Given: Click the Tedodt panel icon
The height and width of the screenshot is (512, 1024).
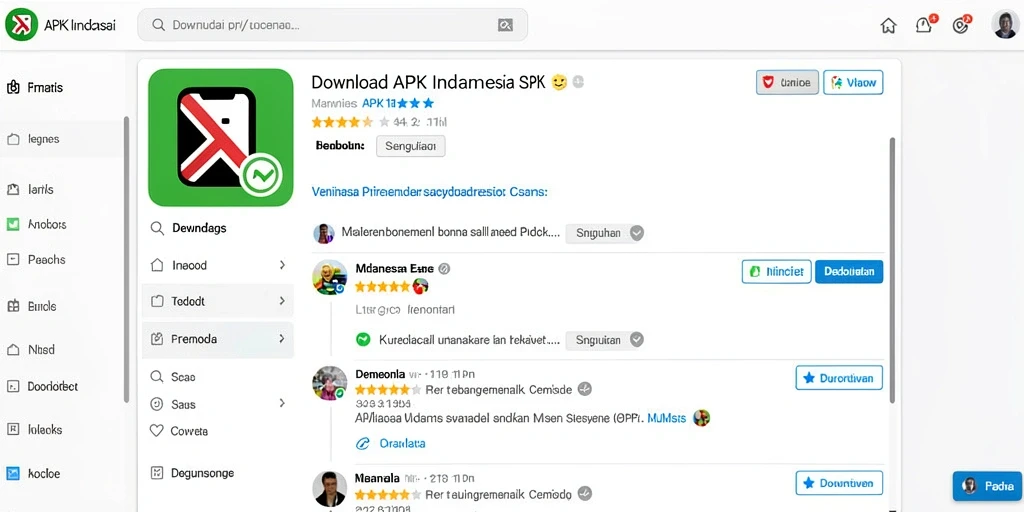Looking at the screenshot, I should pos(157,301).
